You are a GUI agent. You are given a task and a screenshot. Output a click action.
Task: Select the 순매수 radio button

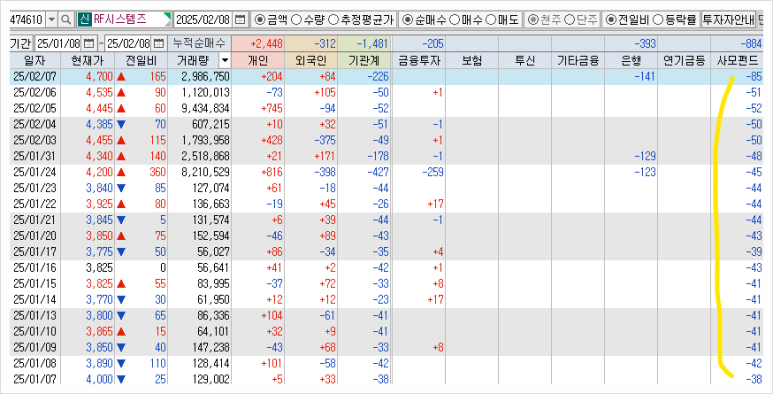(x=408, y=20)
